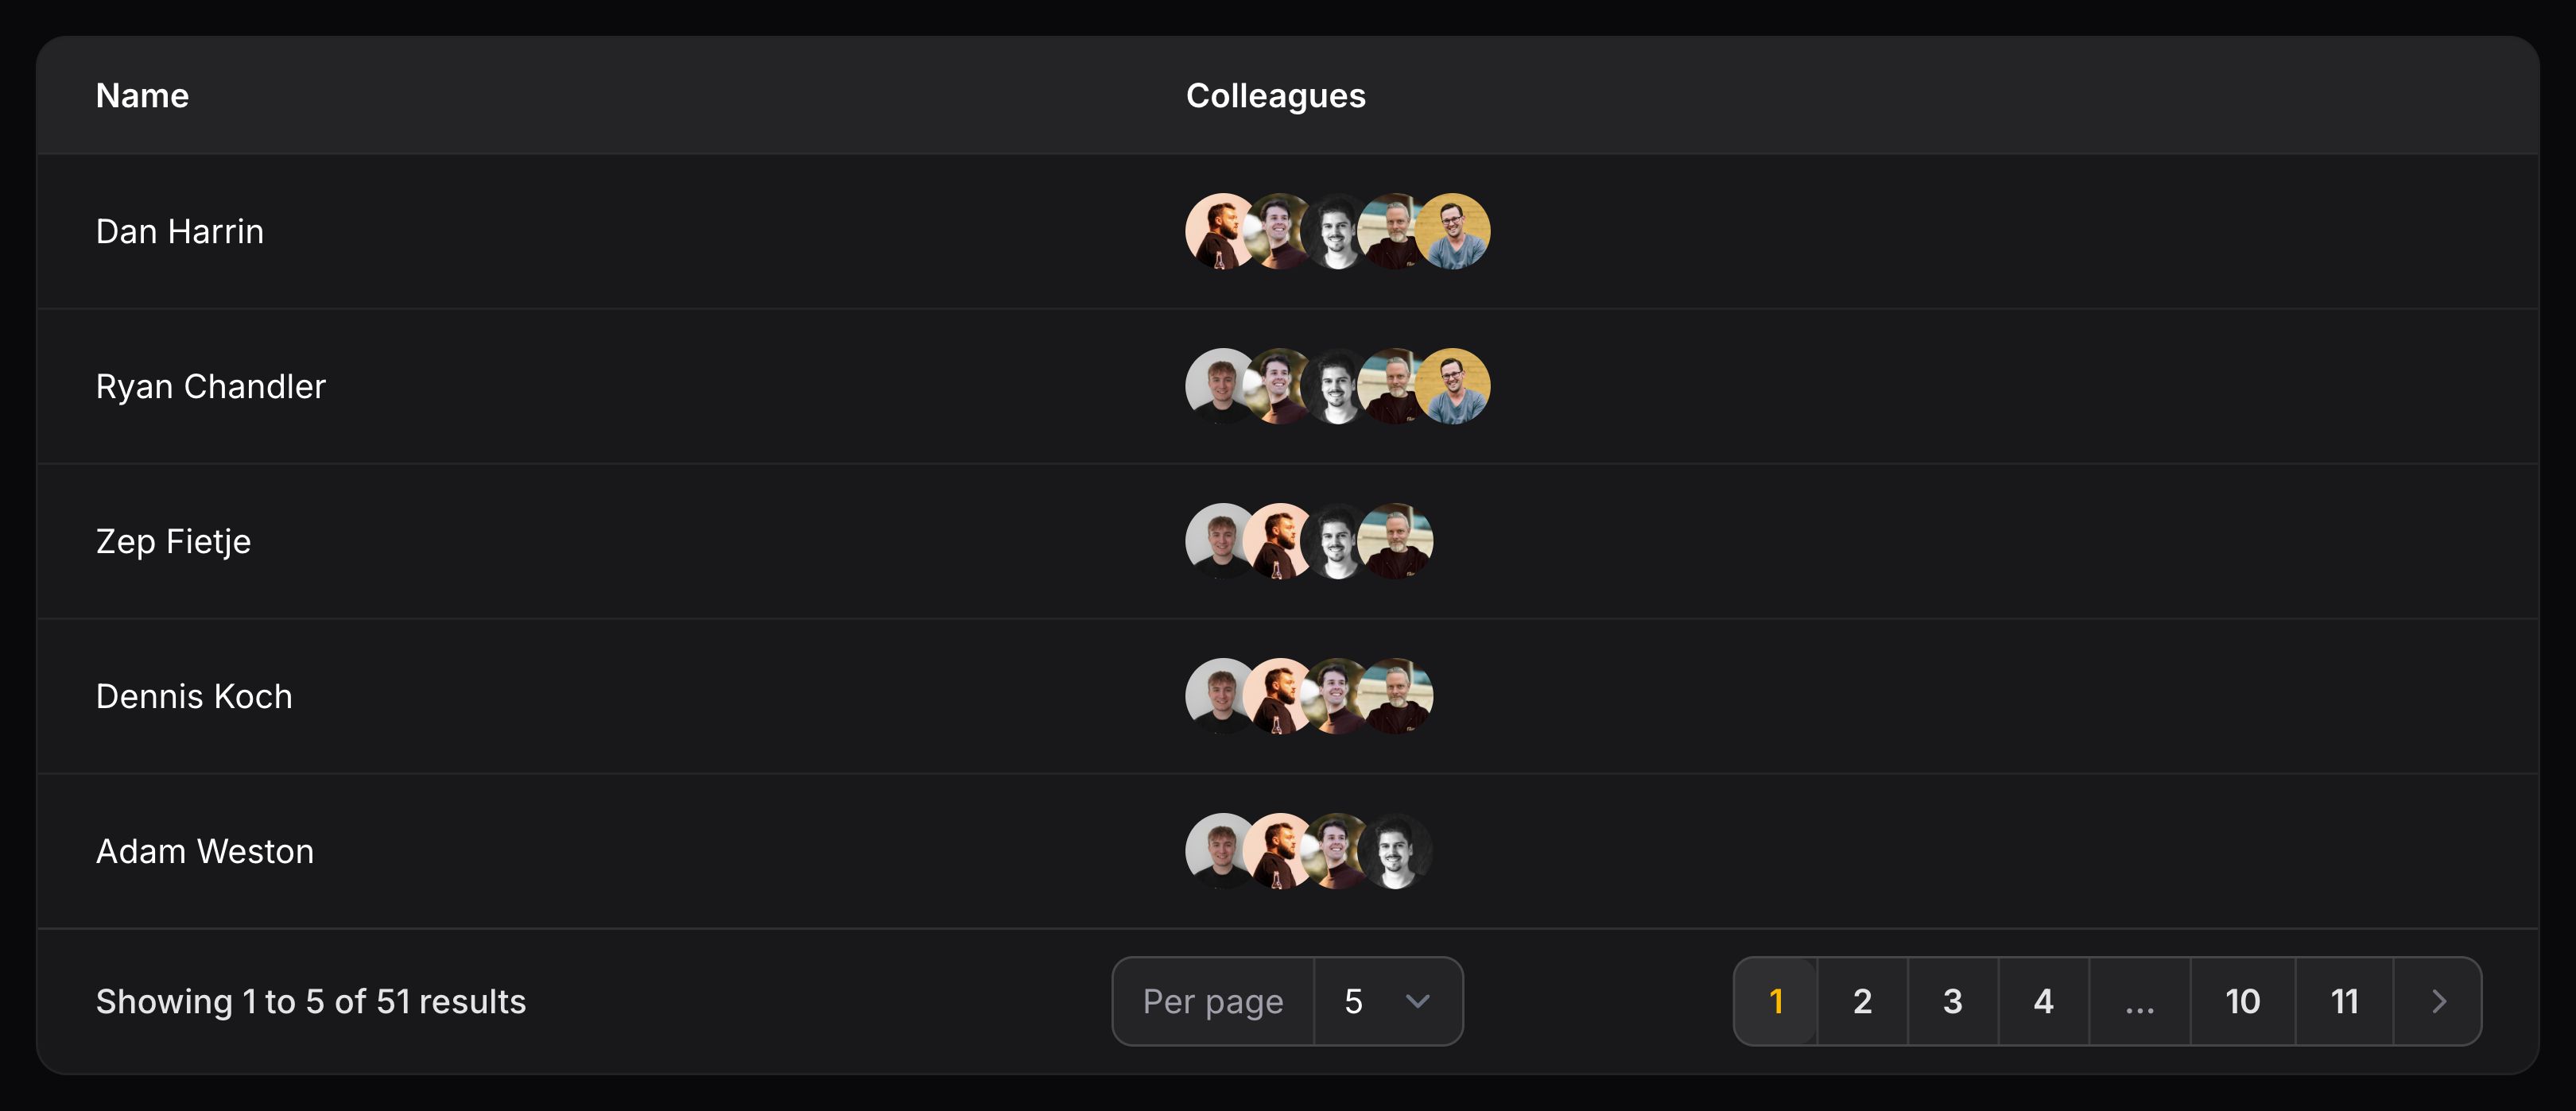Screen dimensions: 2576x1111
Task: Select the Dan Harrin name cell
Action: 180,231
